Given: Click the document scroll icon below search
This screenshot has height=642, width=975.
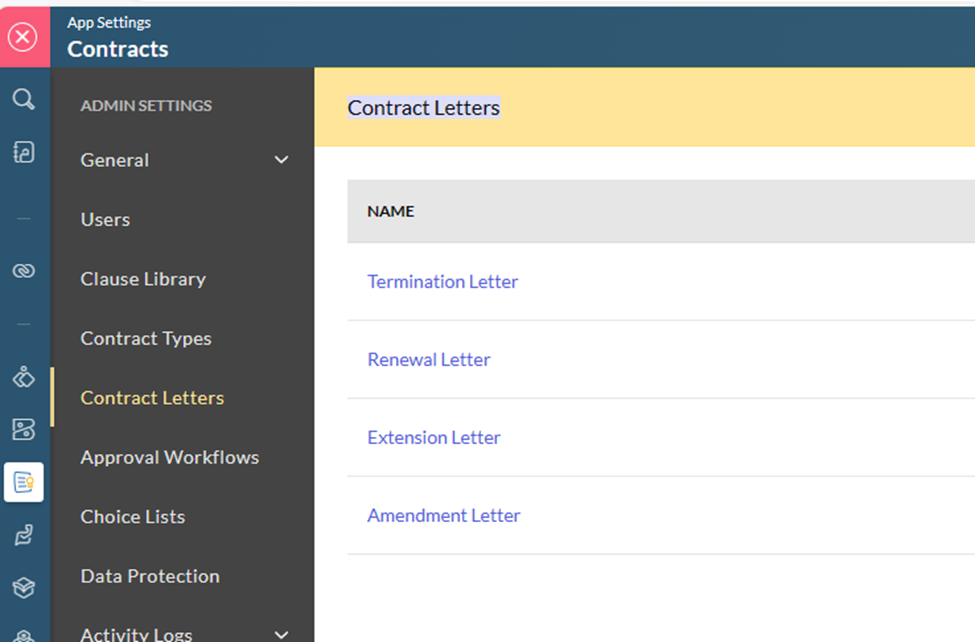Looking at the screenshot, I should point(24,152).
